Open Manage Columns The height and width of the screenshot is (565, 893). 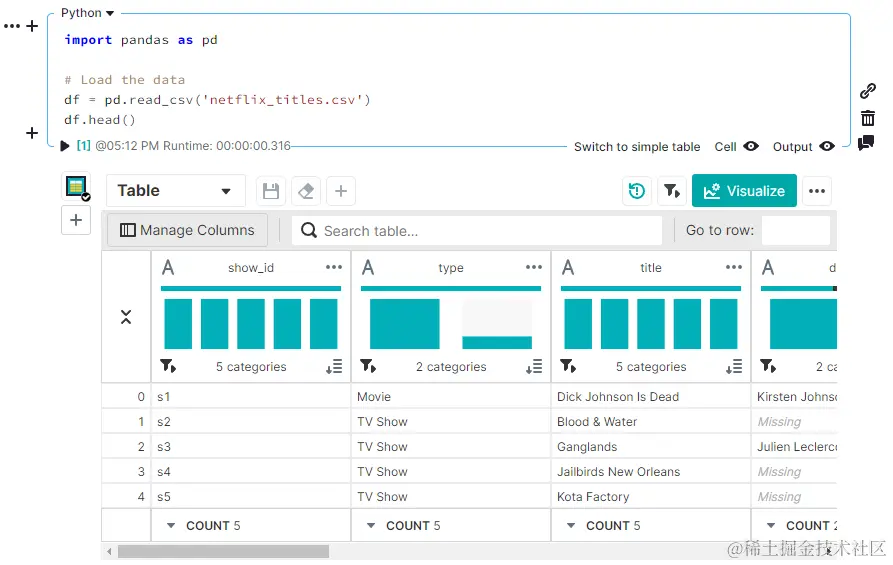tap(187, 230)
